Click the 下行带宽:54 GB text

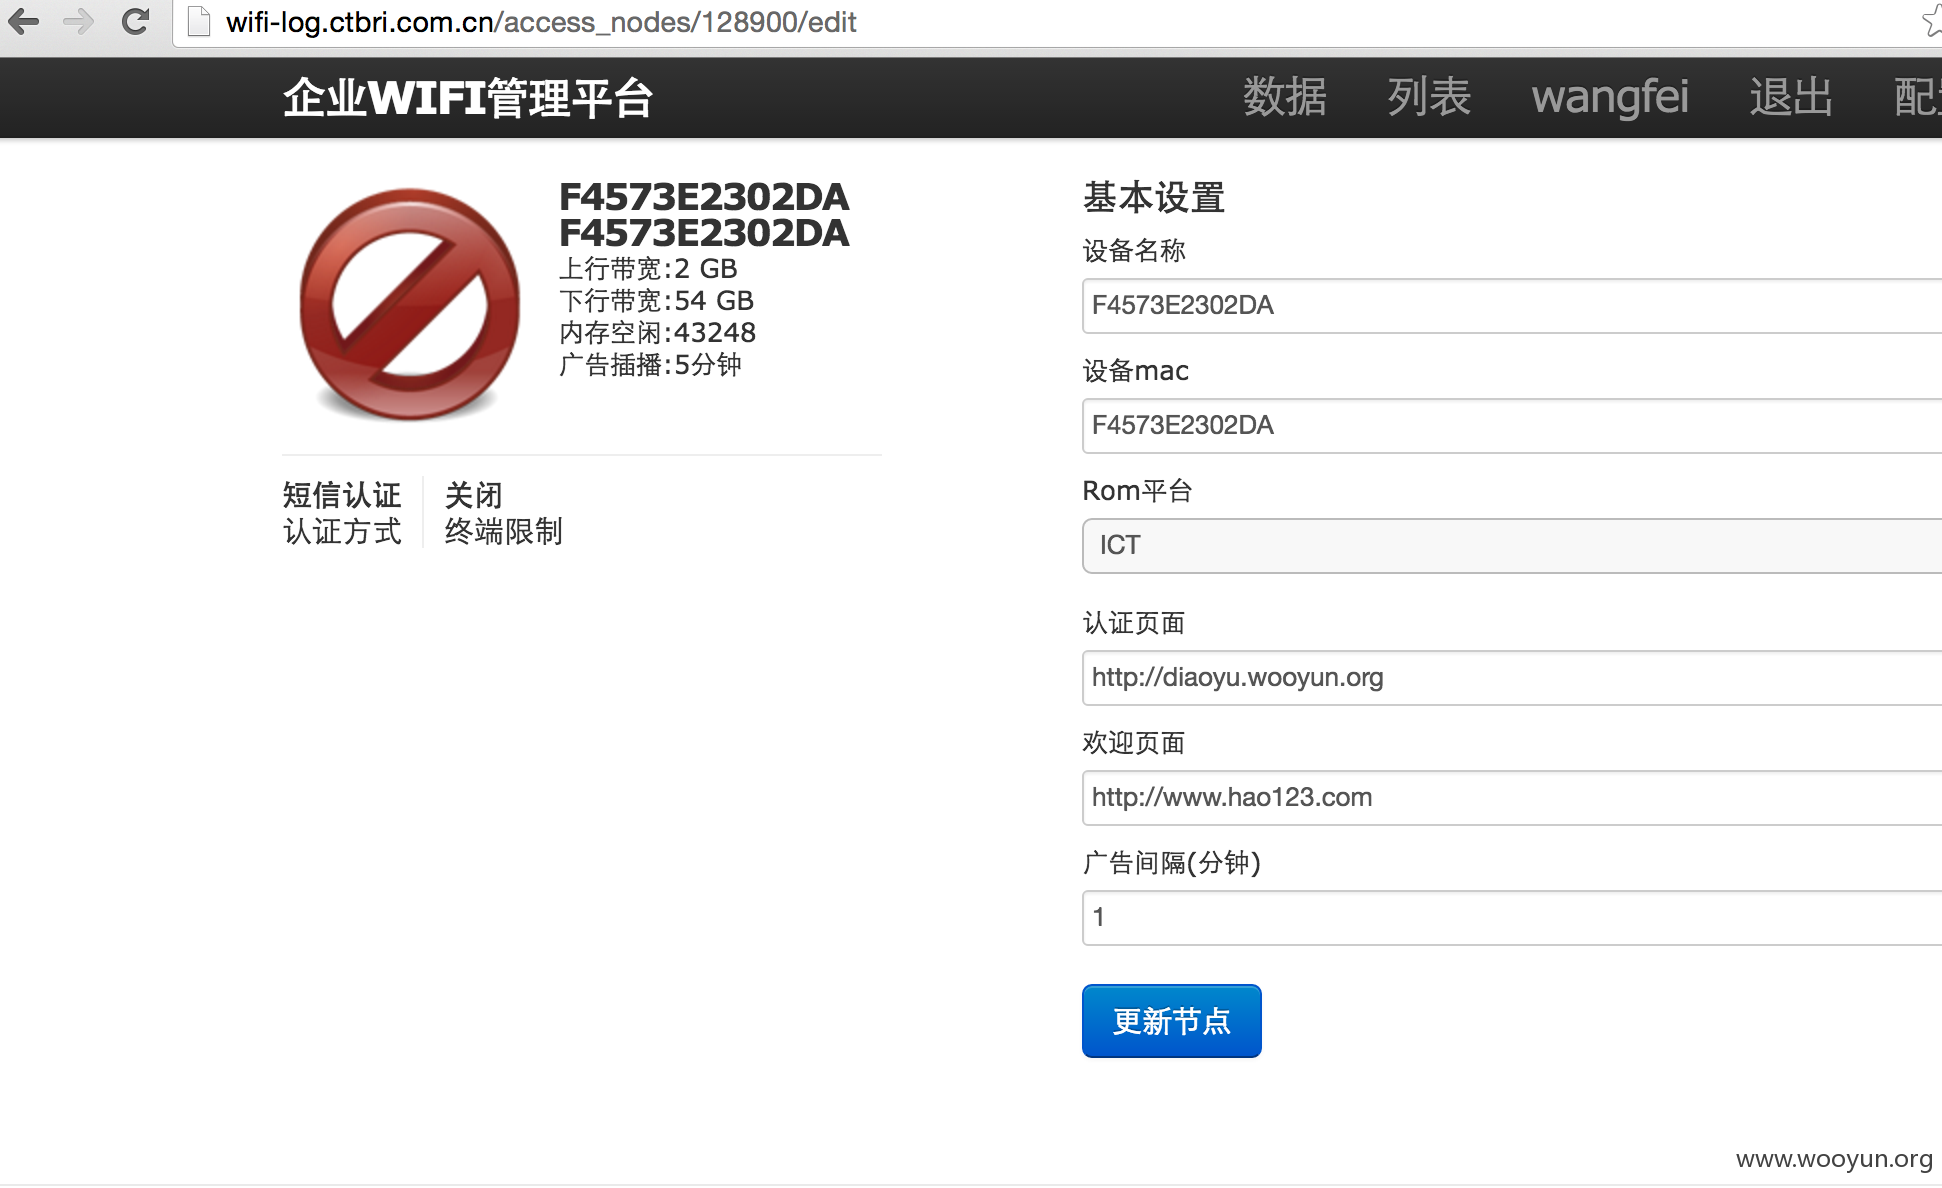(x=656, y=300)
